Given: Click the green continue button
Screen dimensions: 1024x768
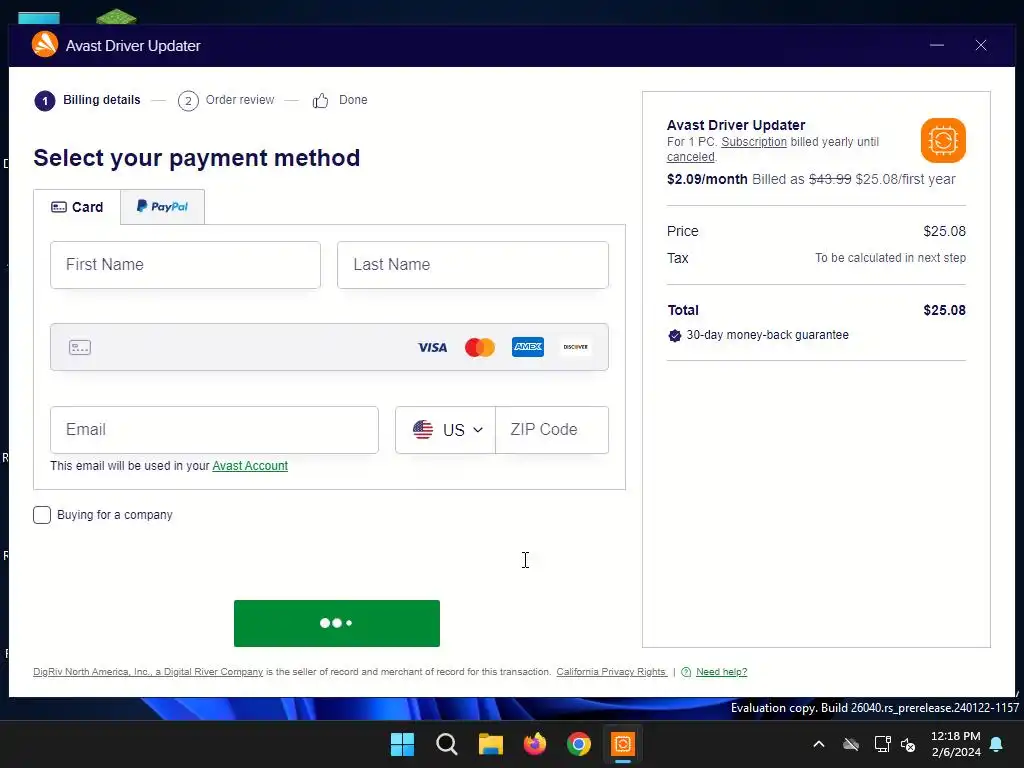Looking at the screenshot, I should [x=337, y=624].
